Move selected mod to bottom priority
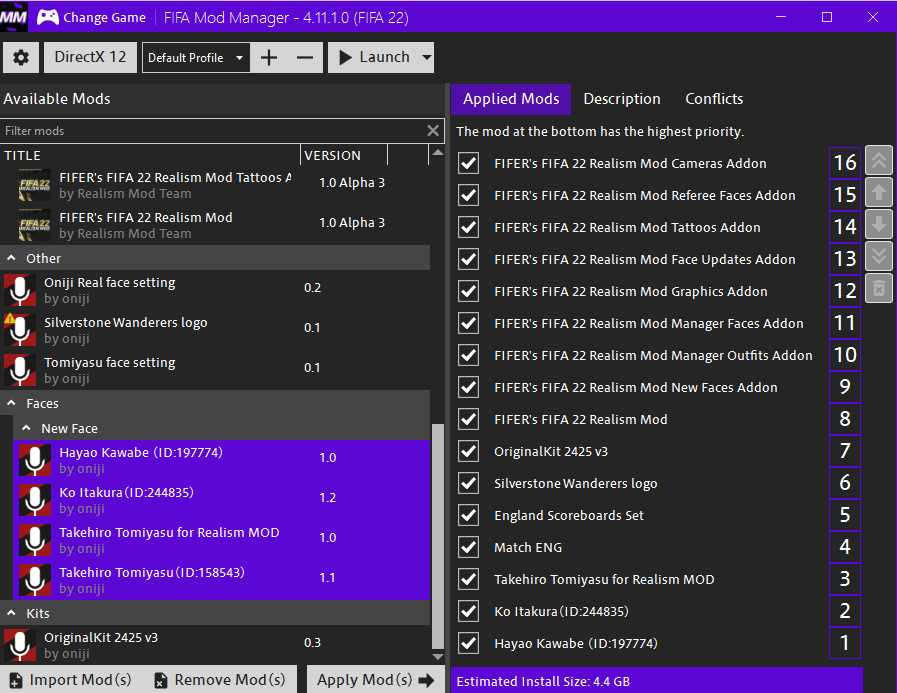The width and height of the screenshot is (897, 693). [879, 257]
